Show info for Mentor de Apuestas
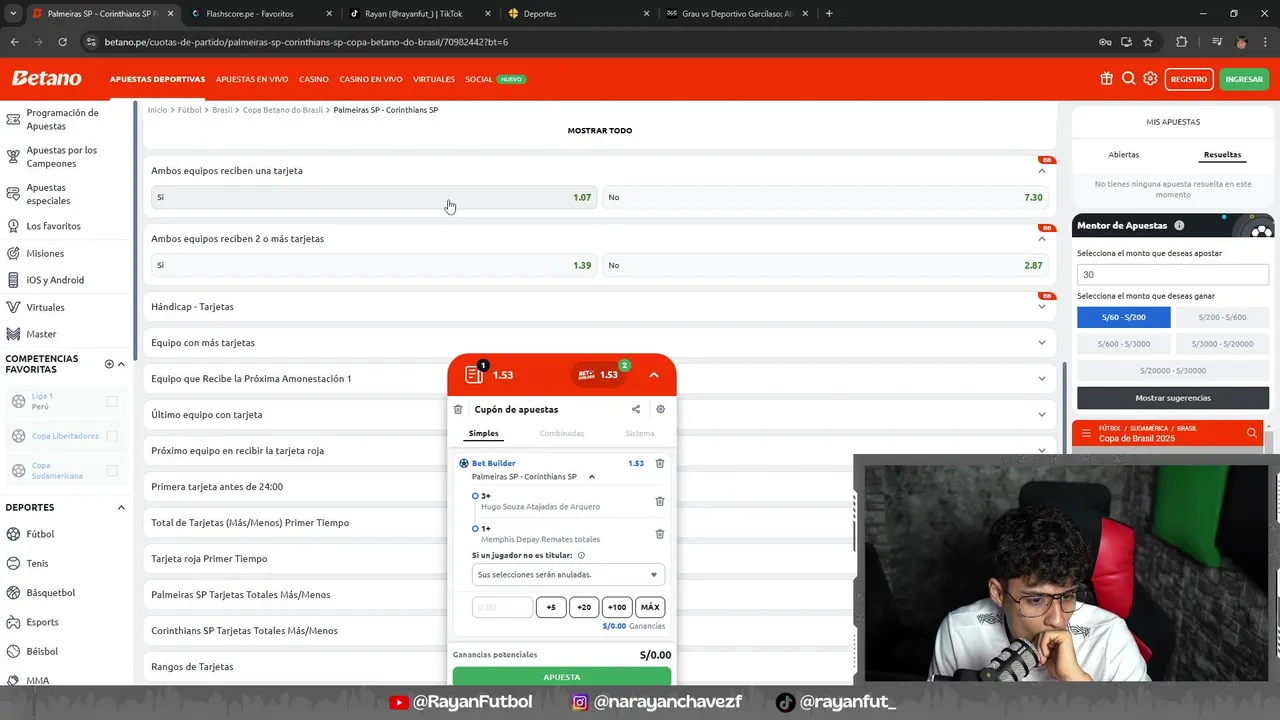1280x720 pixels. tap(1179, 226)
